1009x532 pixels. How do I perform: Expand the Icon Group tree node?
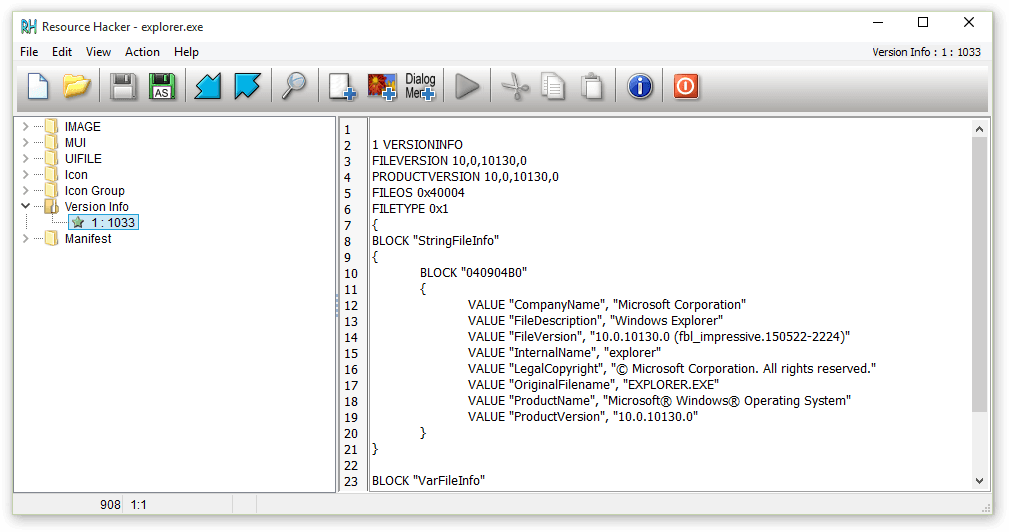(x=26, y=190)
